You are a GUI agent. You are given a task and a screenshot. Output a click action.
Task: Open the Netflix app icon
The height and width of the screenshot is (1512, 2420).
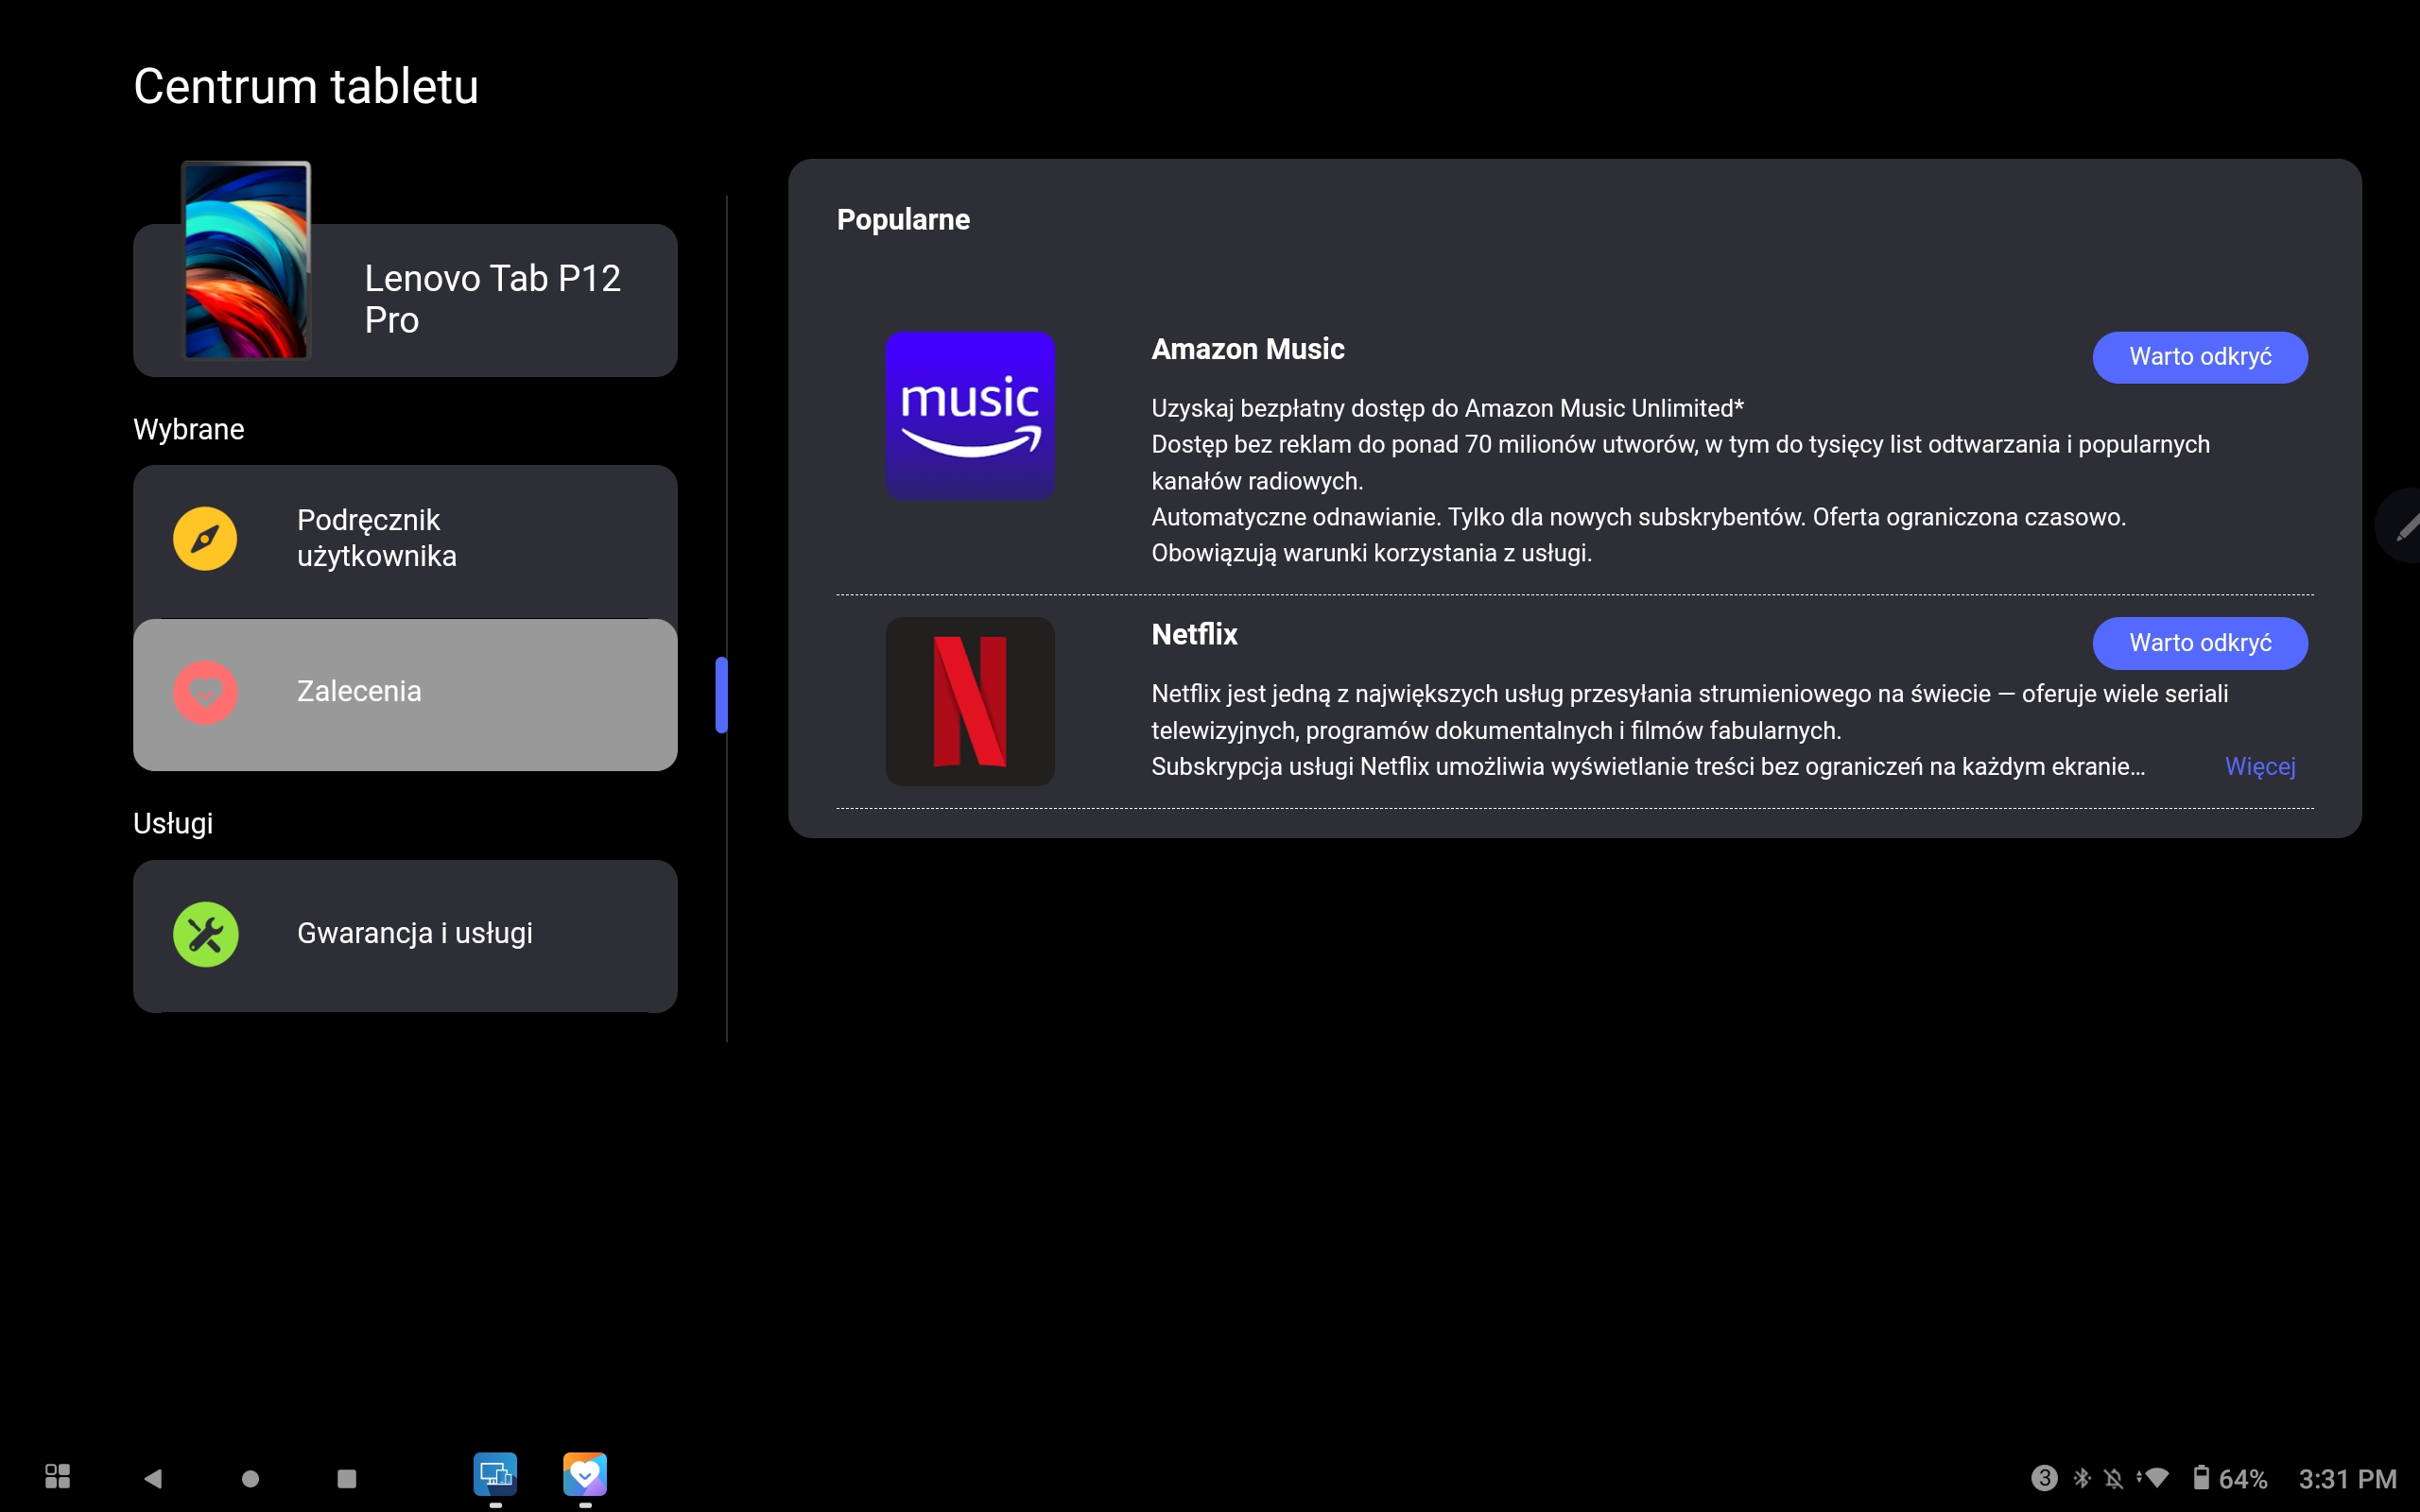pyautogui.click(x=970, y=701)
